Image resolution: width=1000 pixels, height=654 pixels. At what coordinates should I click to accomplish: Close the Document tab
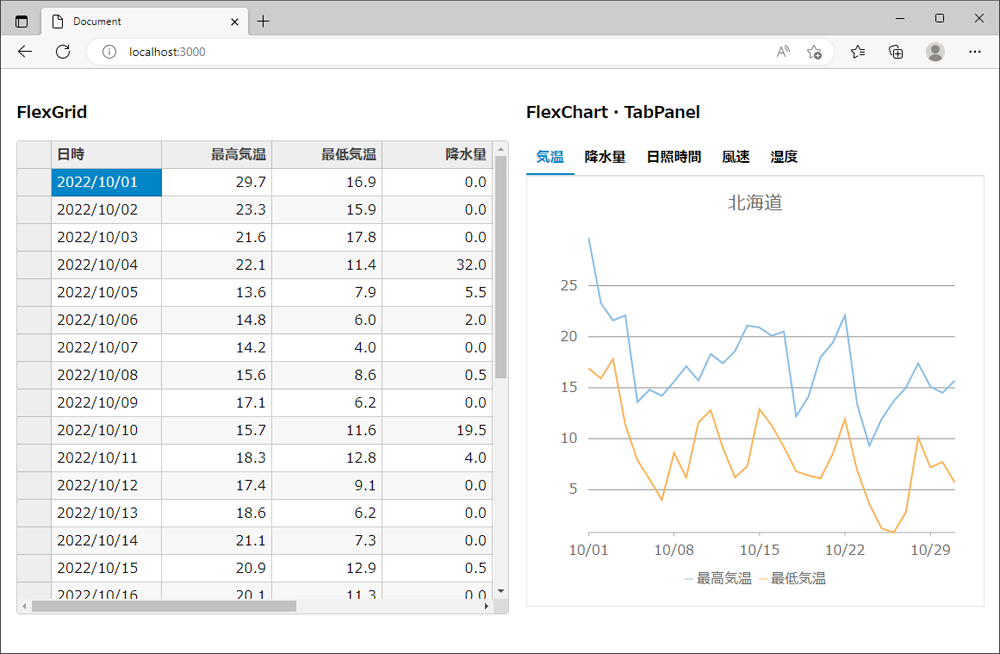pyautogui.click(x=234, y=22)
